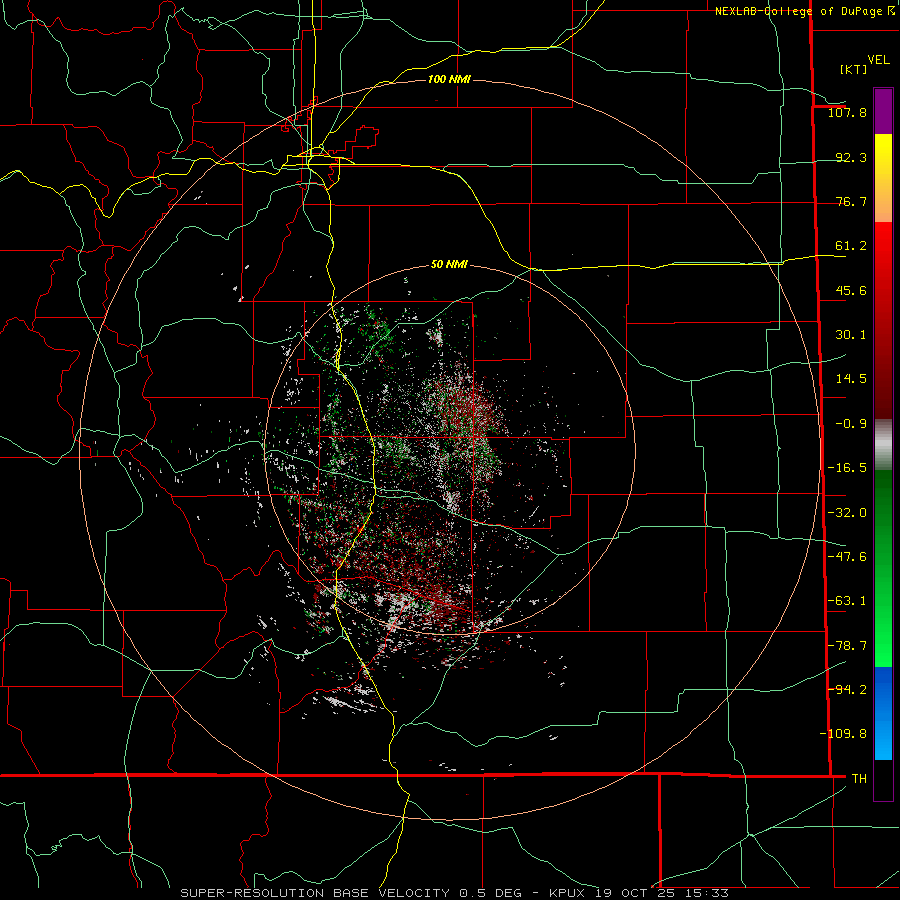Click the 30.1 velocity scale value

click(851, 335)
